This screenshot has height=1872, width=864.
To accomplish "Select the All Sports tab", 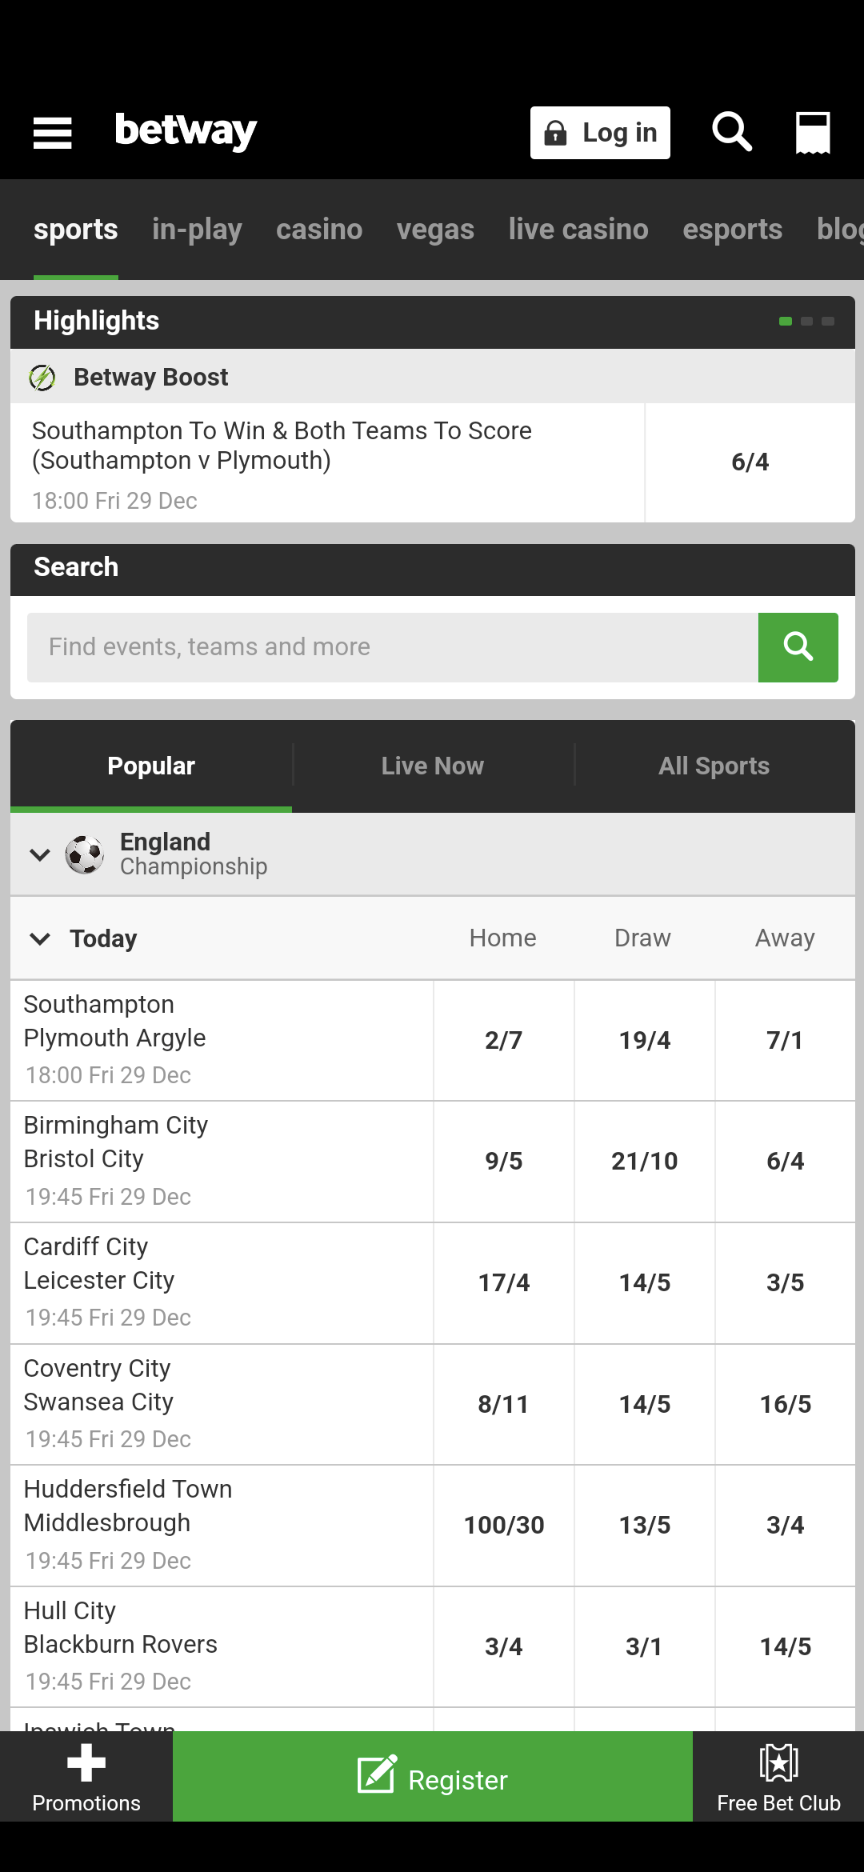I will pyautogui.click(x=714, y=766).
